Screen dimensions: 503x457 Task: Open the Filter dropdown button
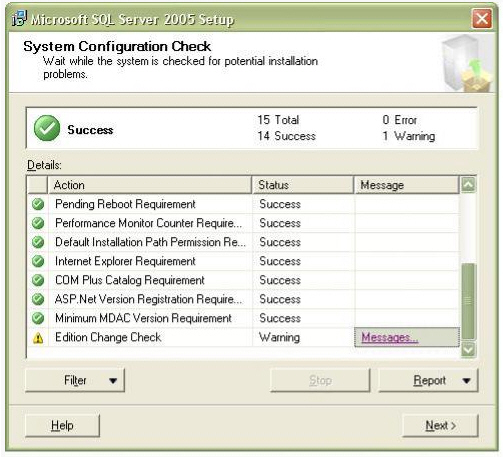coord(75,380)
